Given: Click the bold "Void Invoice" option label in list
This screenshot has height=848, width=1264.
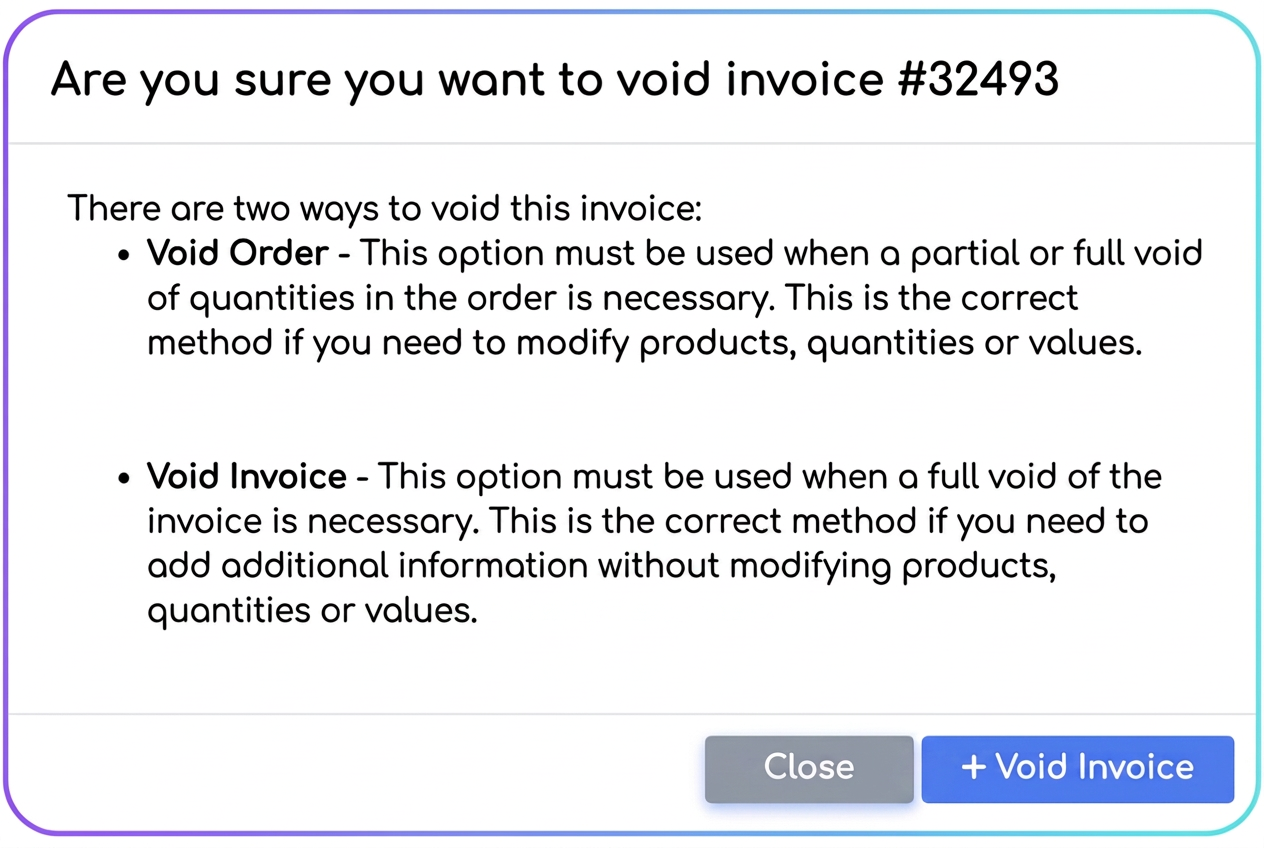Looking at the screenshot, I should coord(247,476).
